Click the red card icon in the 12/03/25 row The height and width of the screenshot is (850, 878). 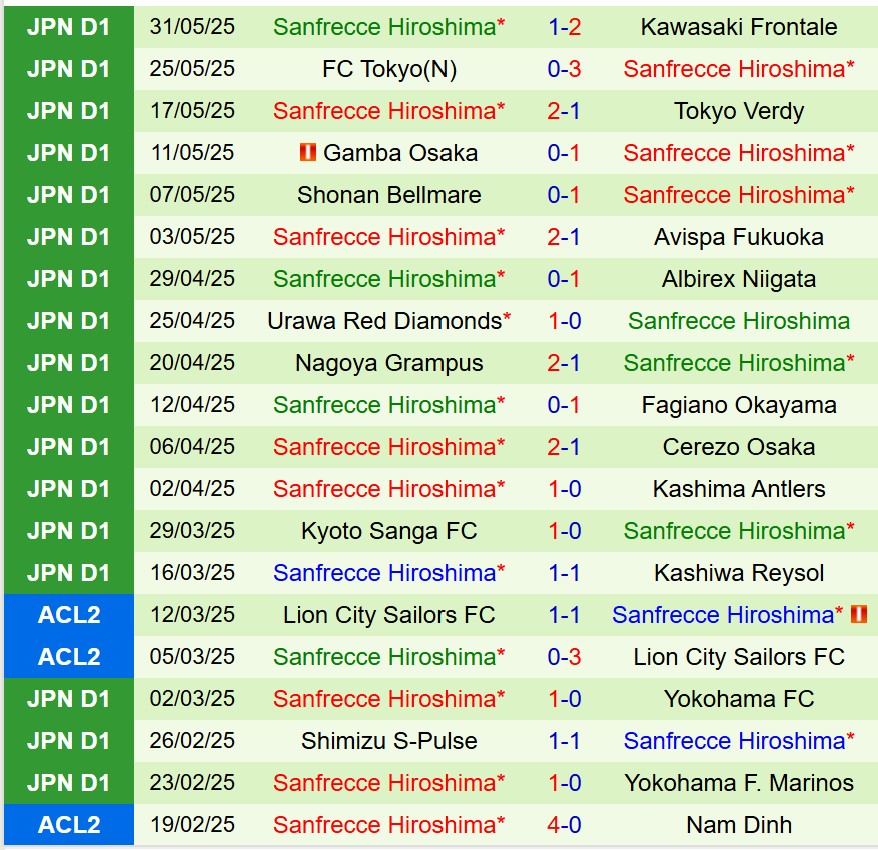857,615
